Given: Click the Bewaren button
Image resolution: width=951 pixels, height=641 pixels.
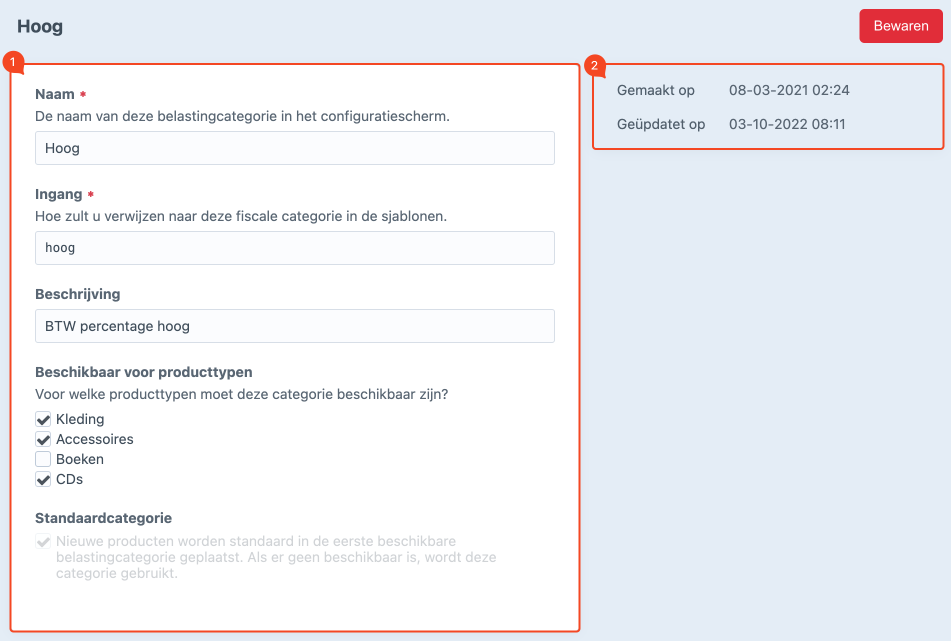Looking at the screenshot, I should (x=900, y=26).
